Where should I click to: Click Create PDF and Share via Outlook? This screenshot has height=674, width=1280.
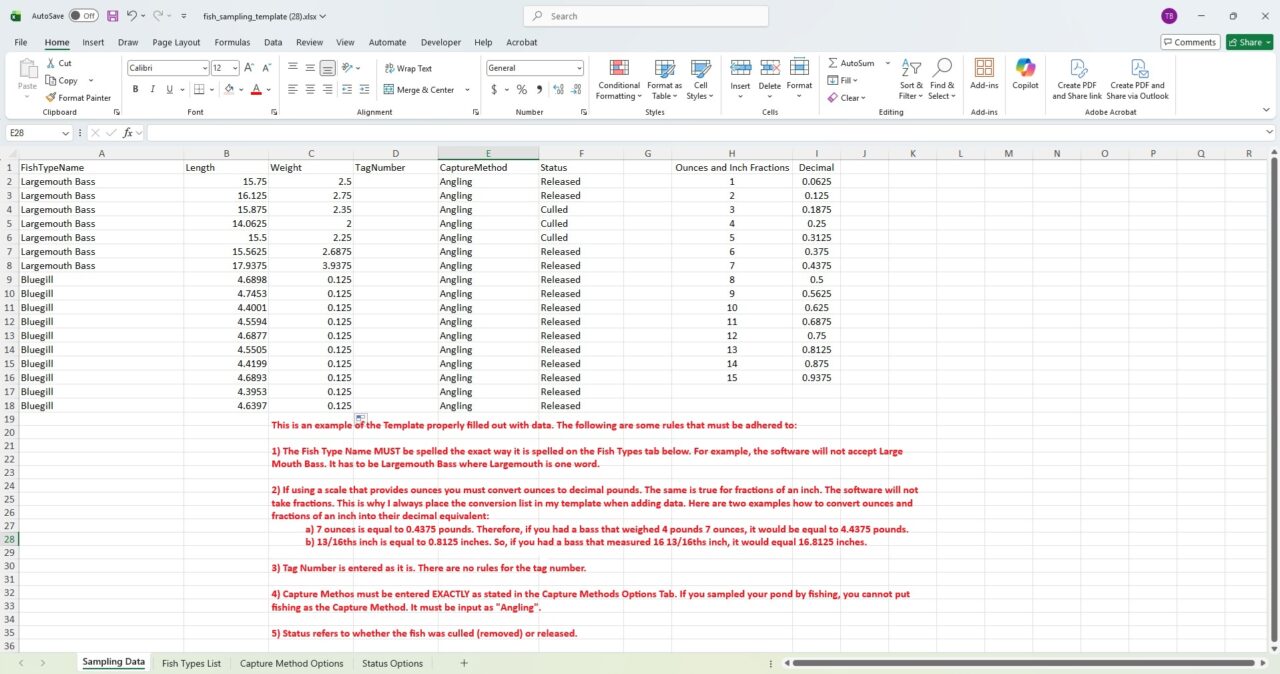1137,80
